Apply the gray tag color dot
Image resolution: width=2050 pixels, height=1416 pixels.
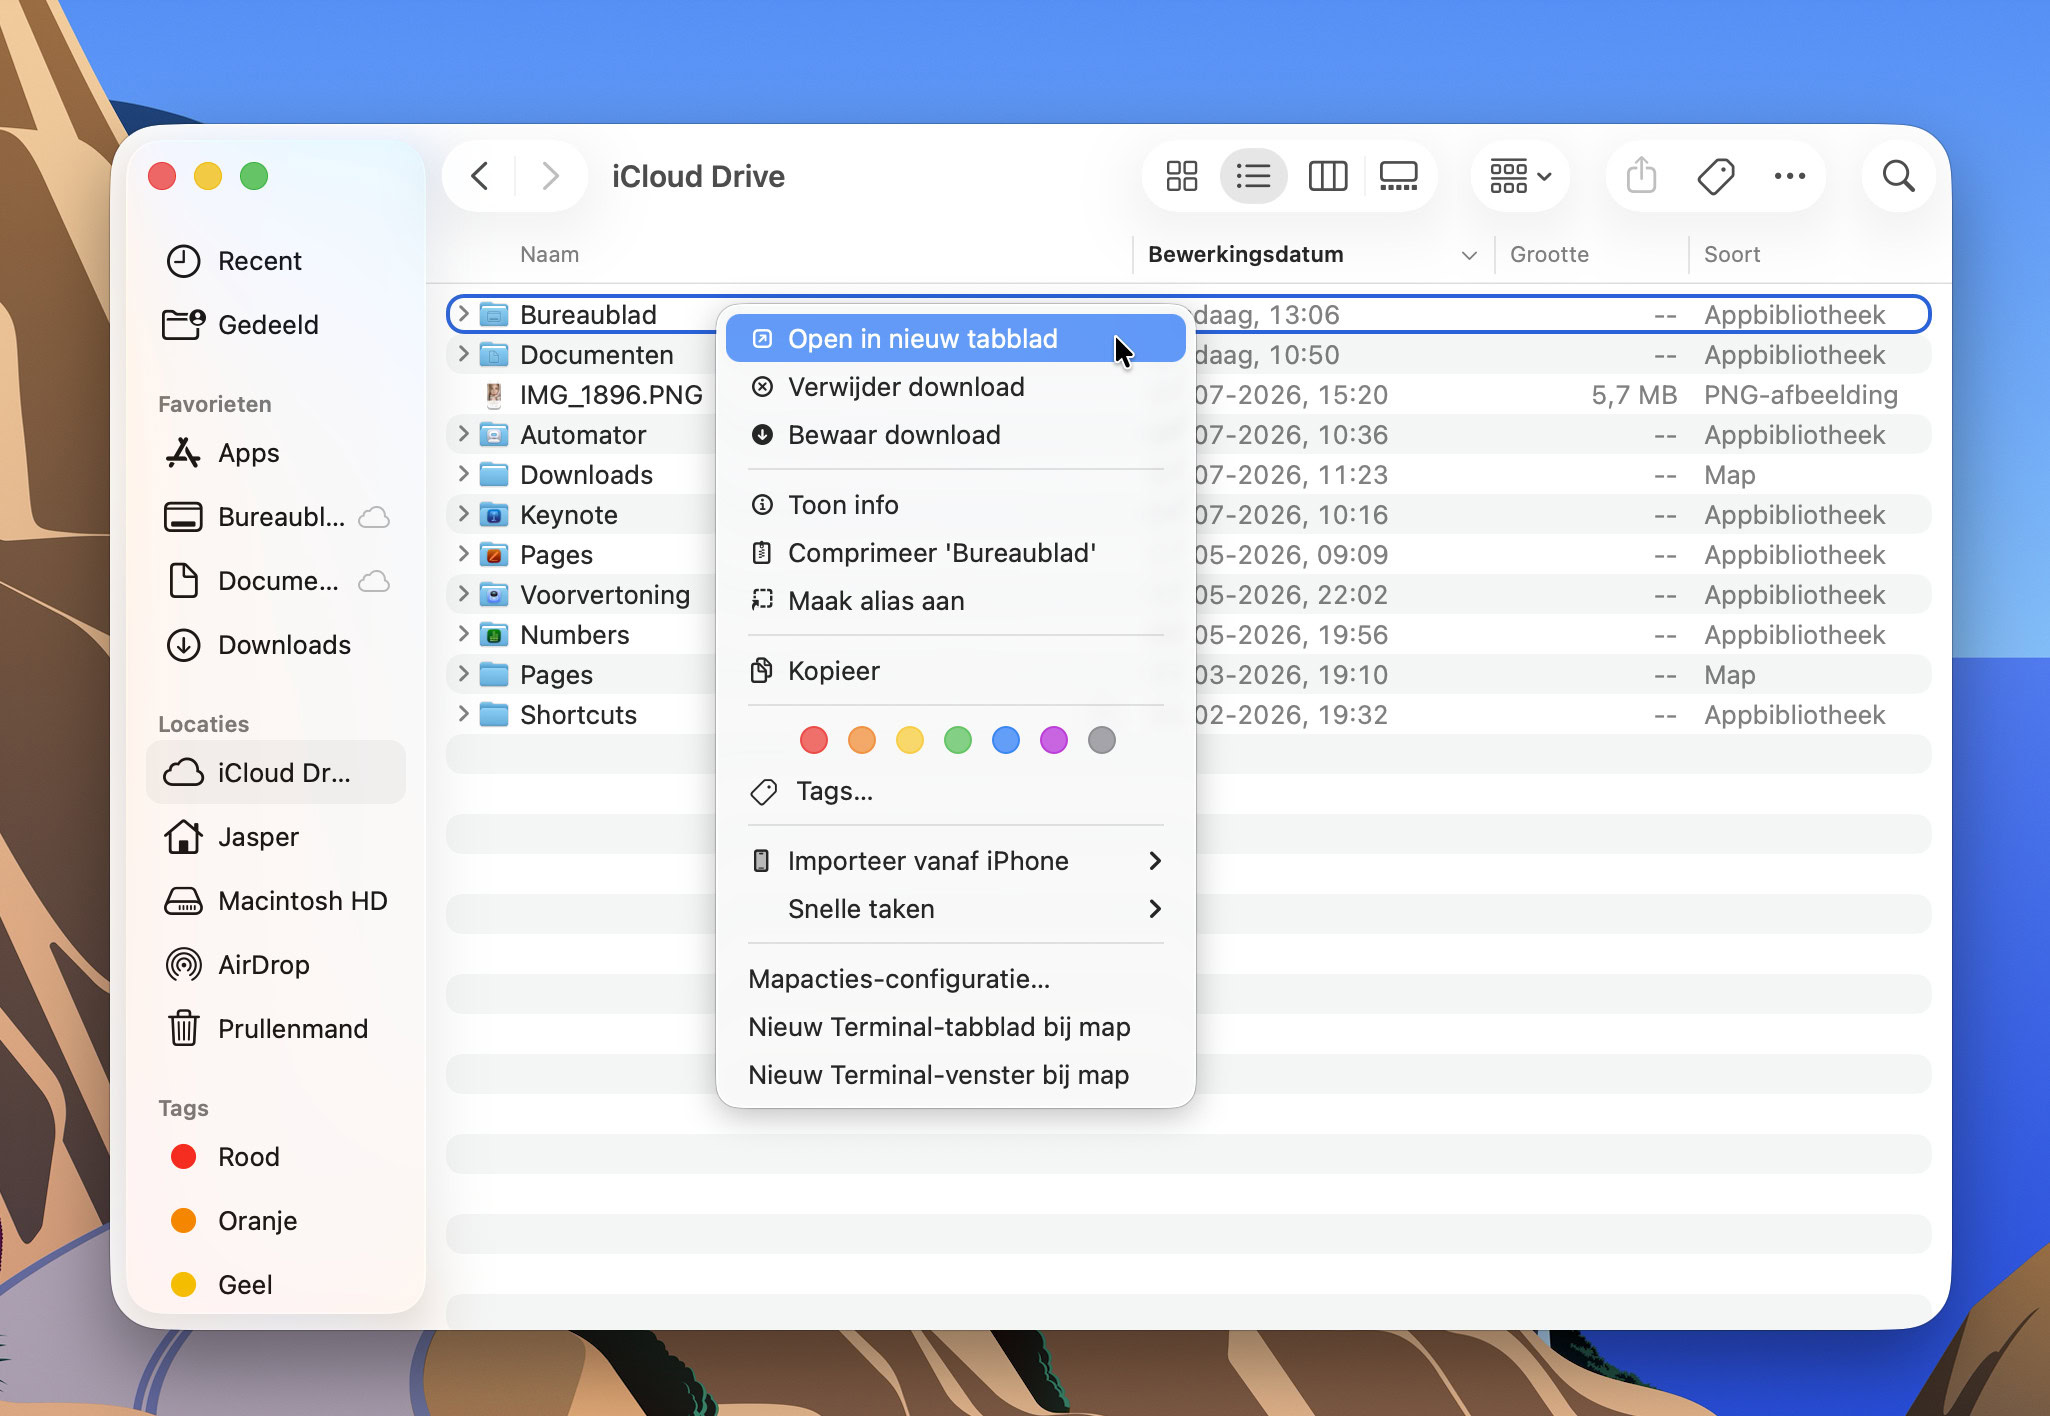pyautogui.click(x=1102, y=740)
